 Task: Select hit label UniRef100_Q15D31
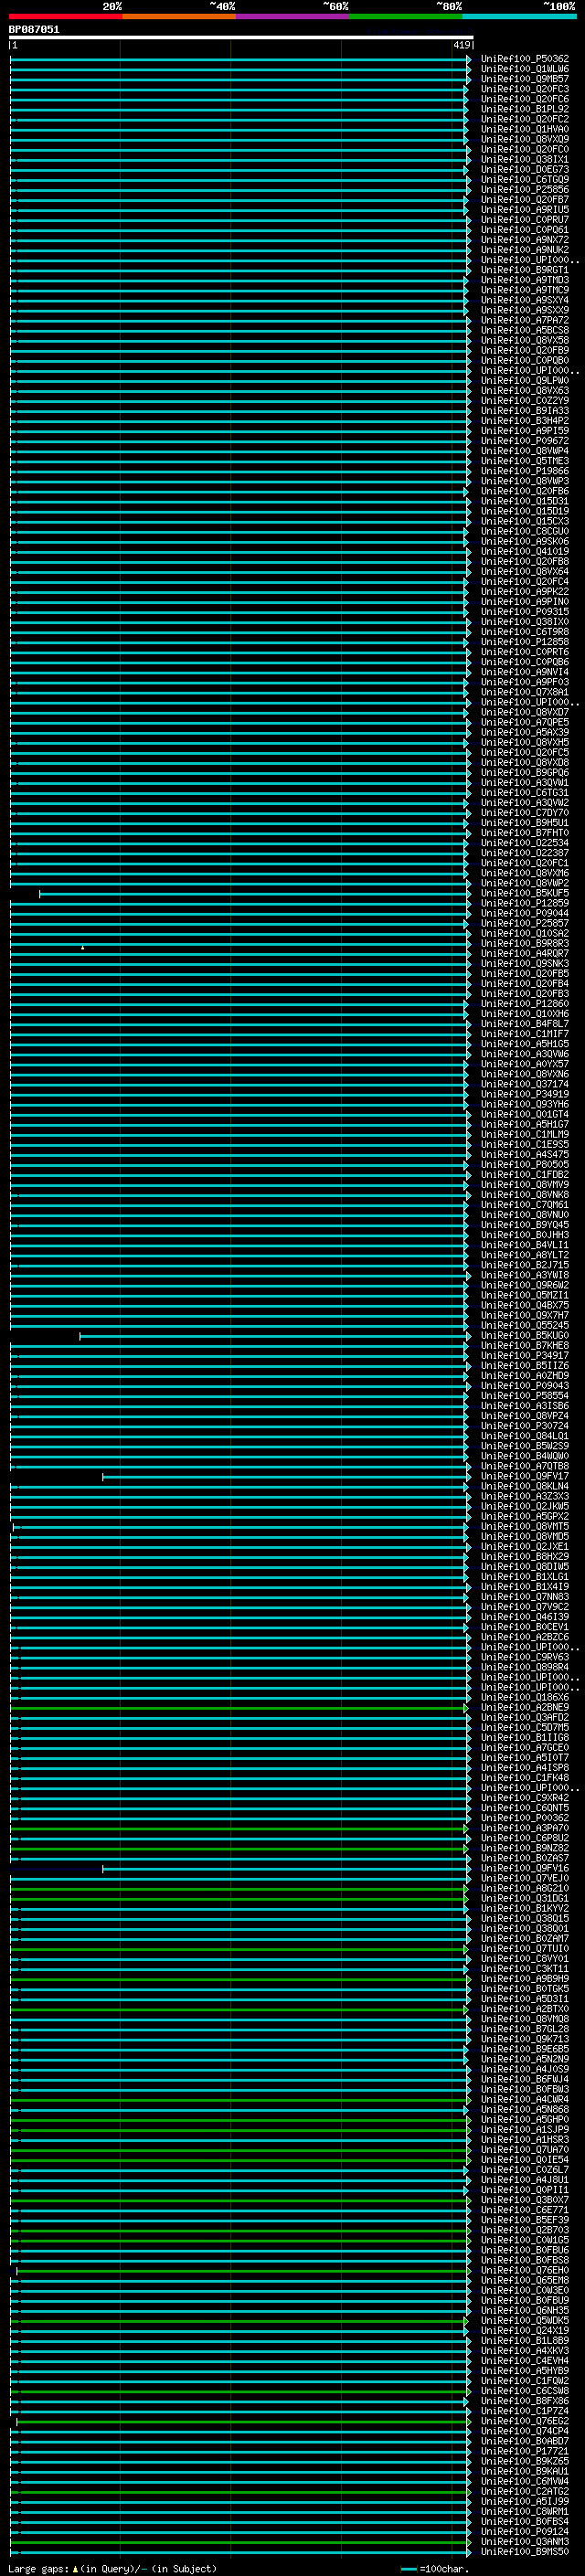point(524,502)
